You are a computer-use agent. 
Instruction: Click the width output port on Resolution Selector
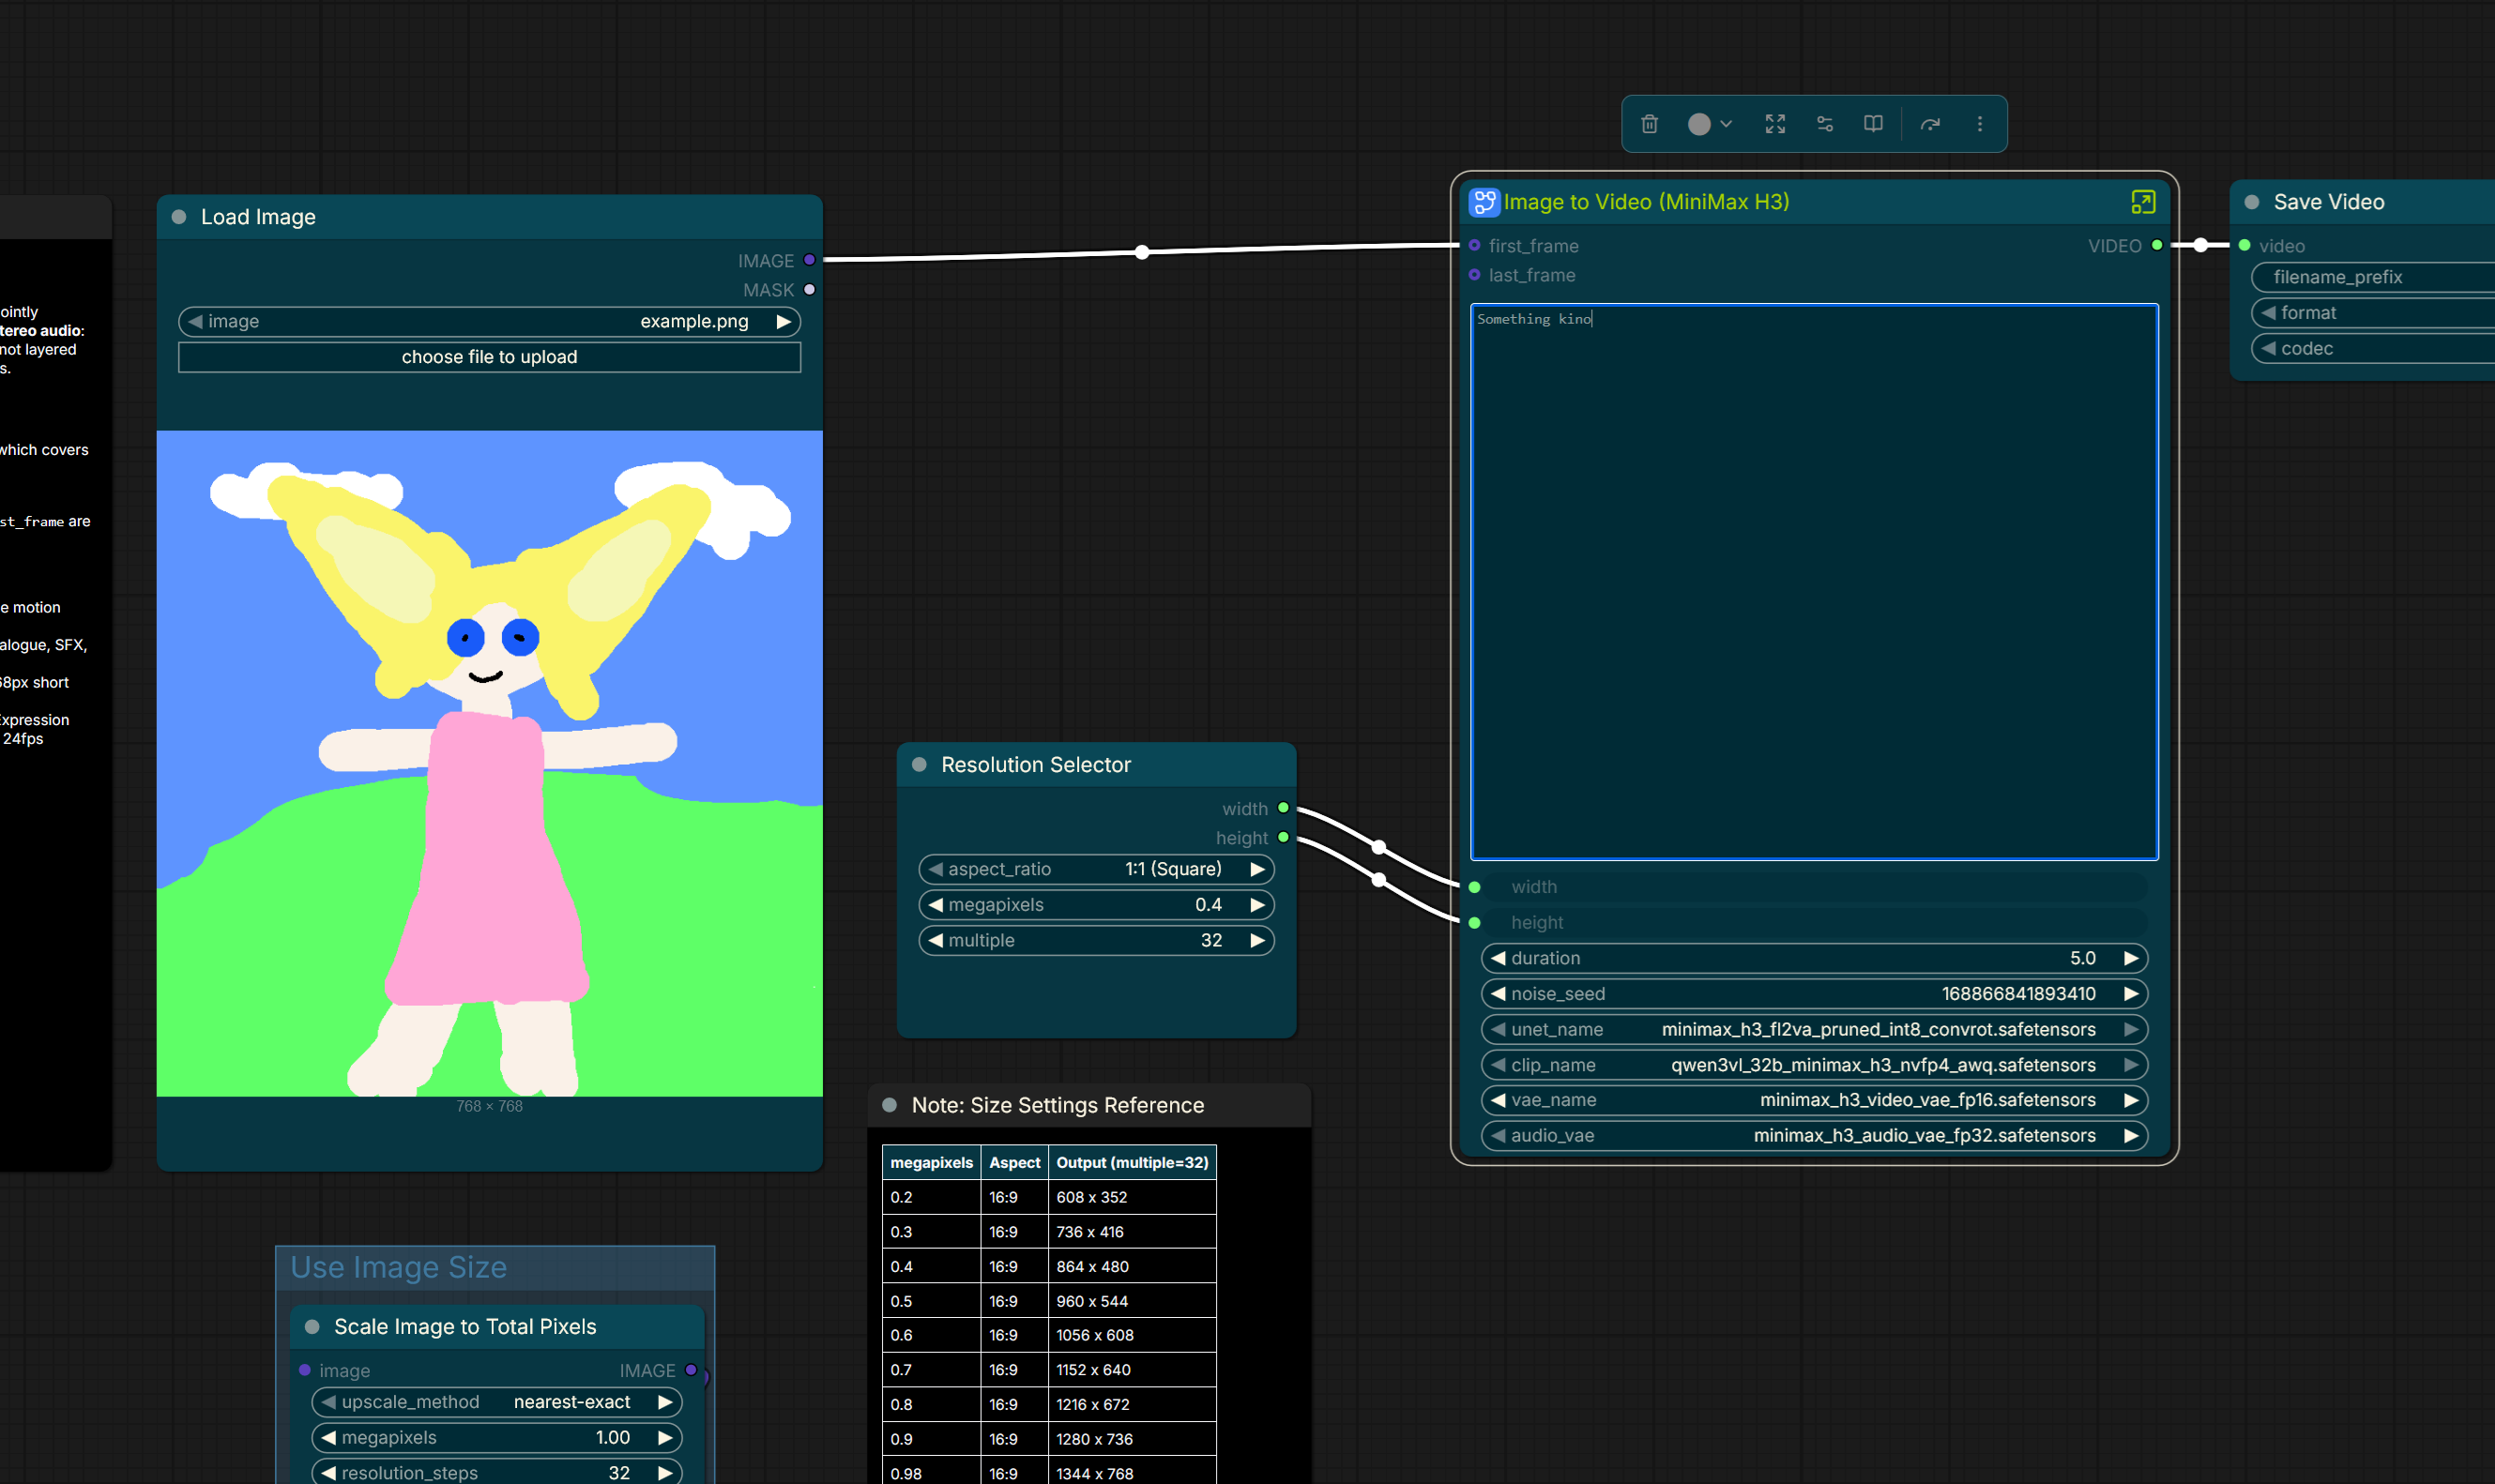coord(1283,808)
